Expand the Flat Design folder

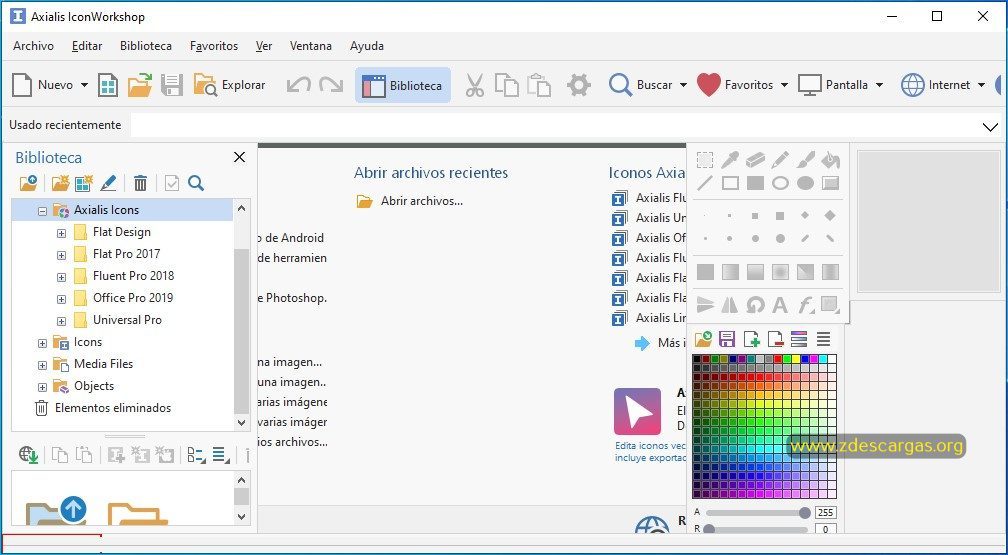[61, 233]
